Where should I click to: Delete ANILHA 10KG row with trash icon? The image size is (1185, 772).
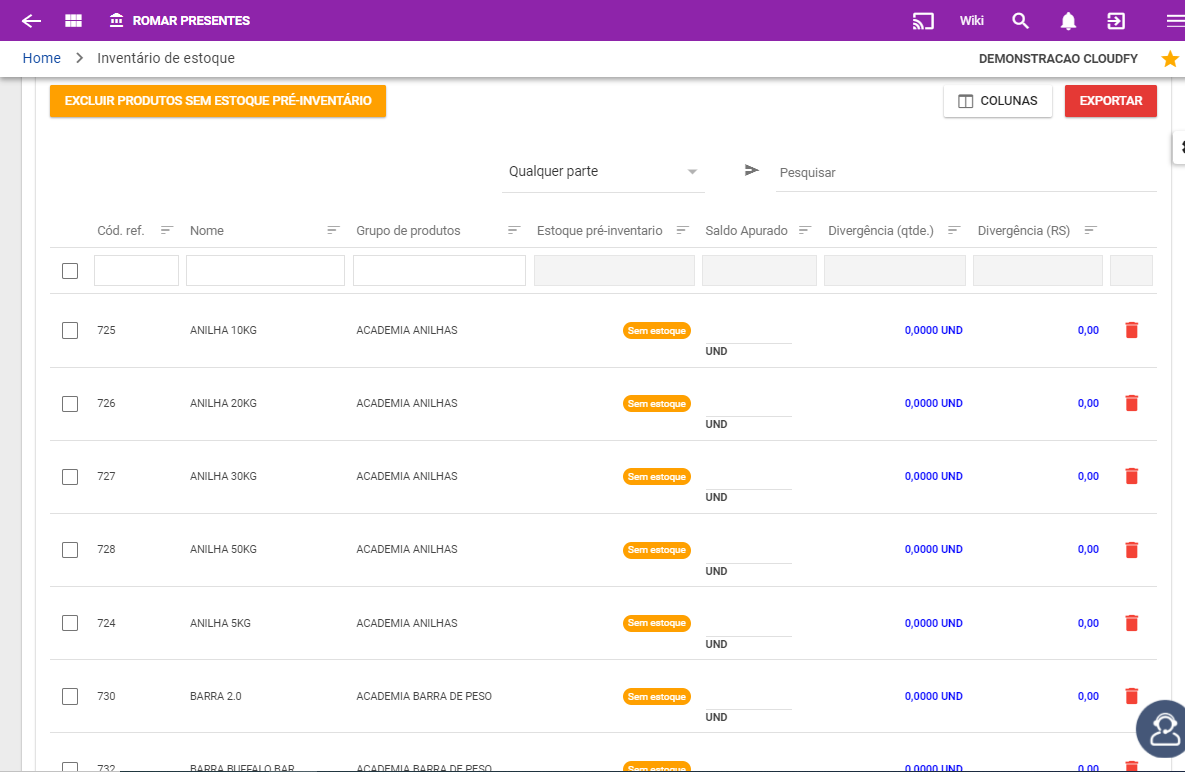pos(1131,330)
